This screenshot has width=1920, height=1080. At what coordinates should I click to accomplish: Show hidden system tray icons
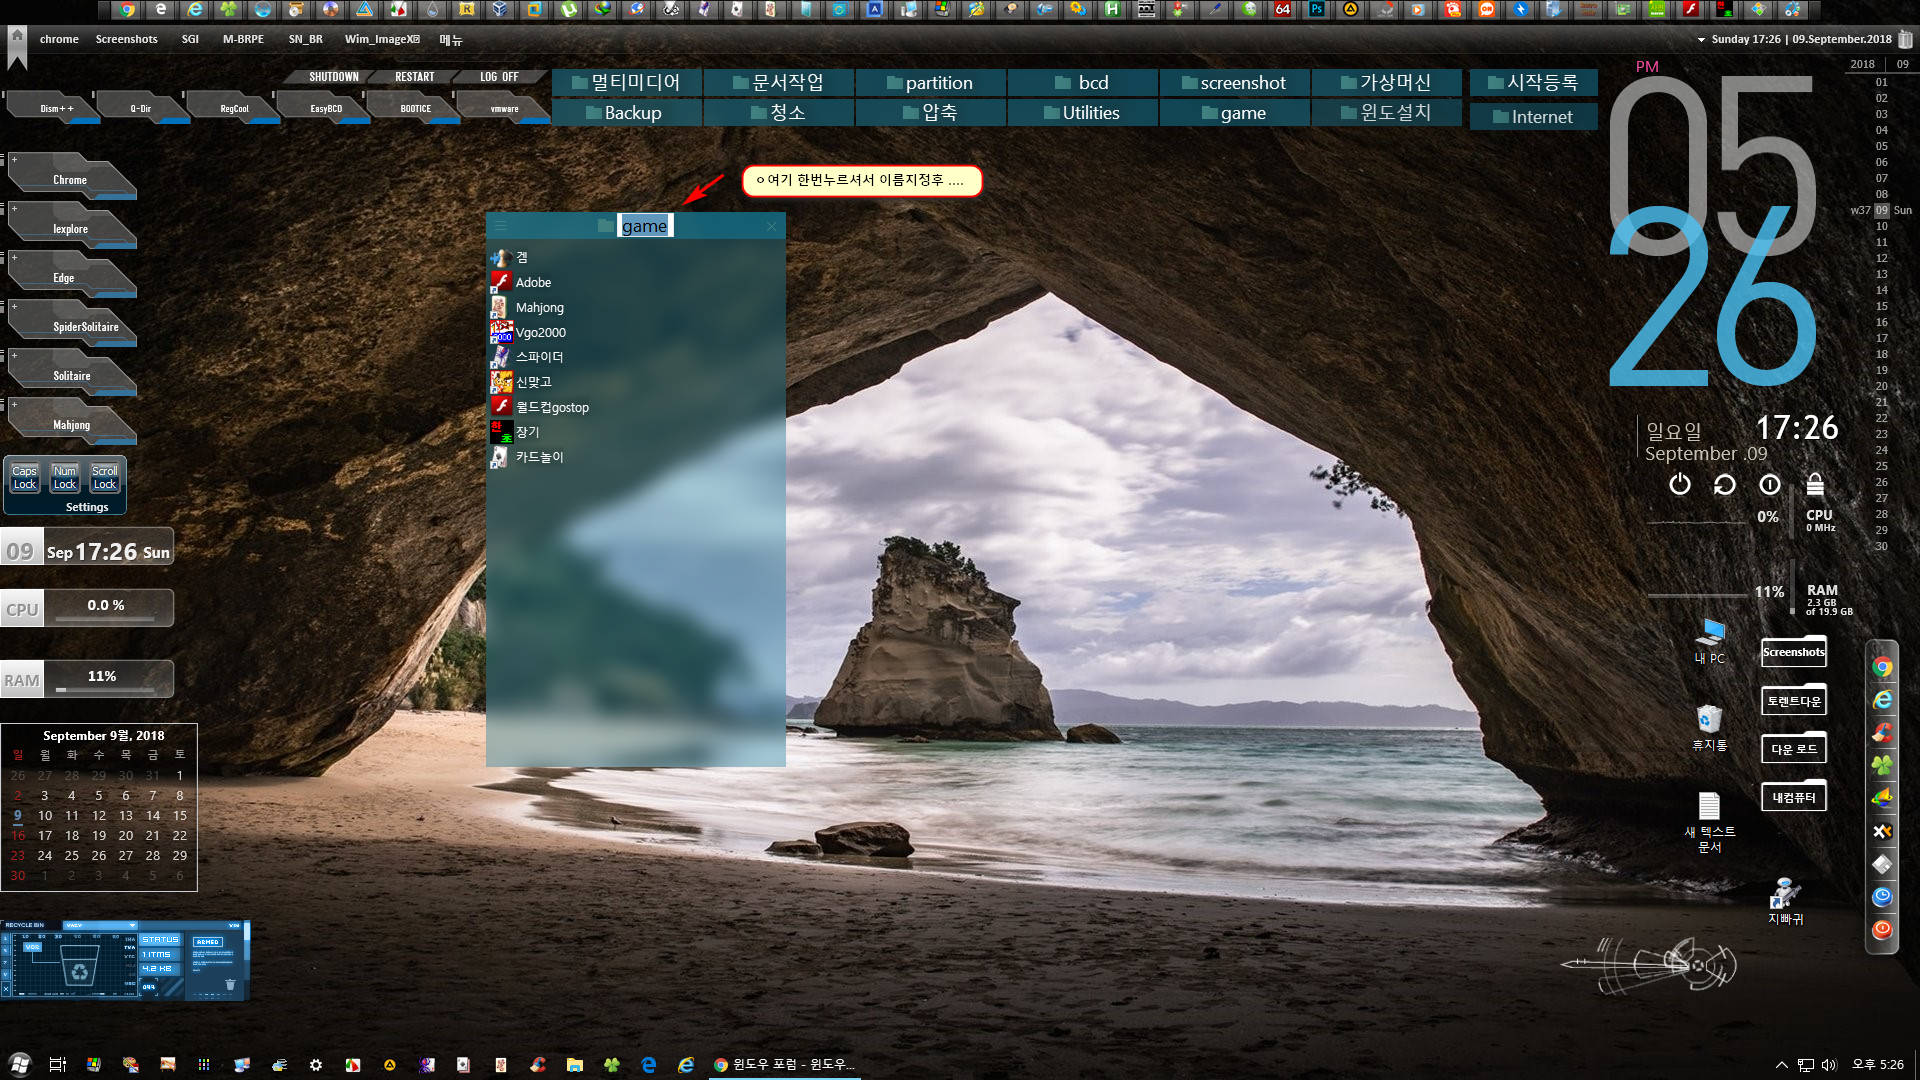pos(1781,1065)
